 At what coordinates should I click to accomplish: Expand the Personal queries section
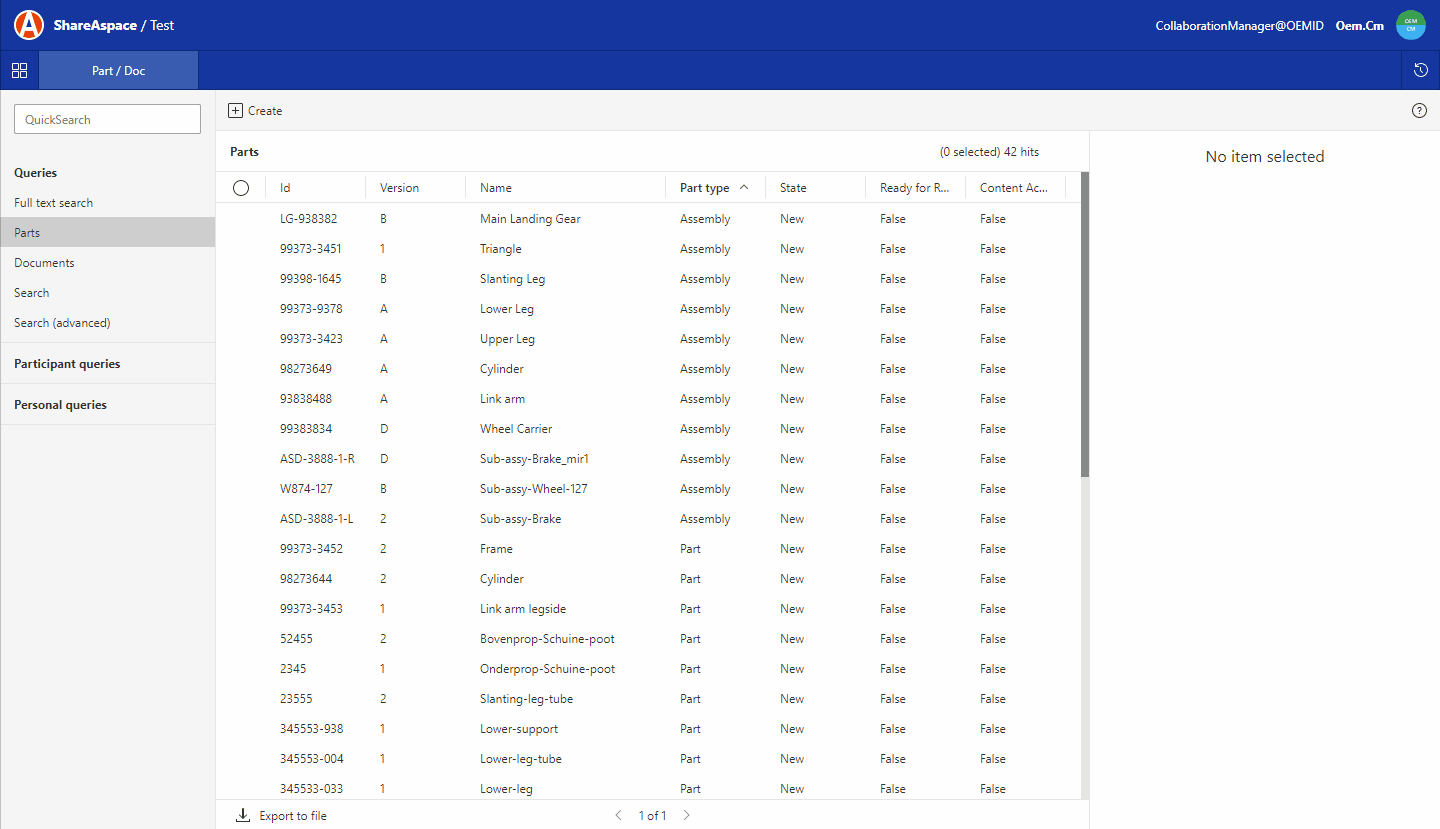[60, 405]
